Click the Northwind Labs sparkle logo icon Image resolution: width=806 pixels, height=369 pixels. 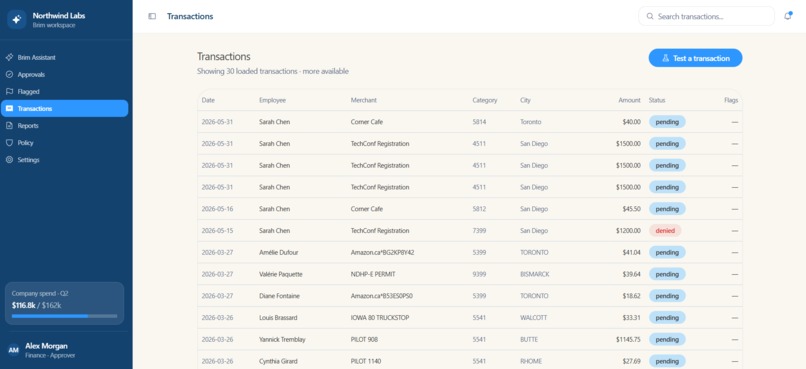pyautogui.click(x=16, y=20)
